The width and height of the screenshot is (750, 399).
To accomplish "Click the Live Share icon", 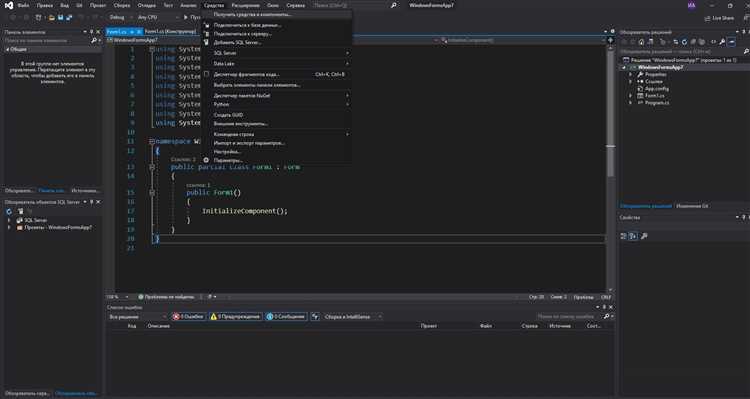I will click(x=707, y=18).
